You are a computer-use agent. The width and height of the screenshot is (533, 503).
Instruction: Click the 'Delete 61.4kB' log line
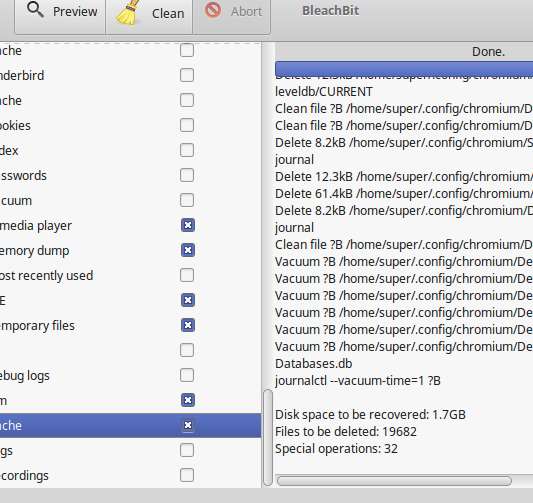coord(404,194)
